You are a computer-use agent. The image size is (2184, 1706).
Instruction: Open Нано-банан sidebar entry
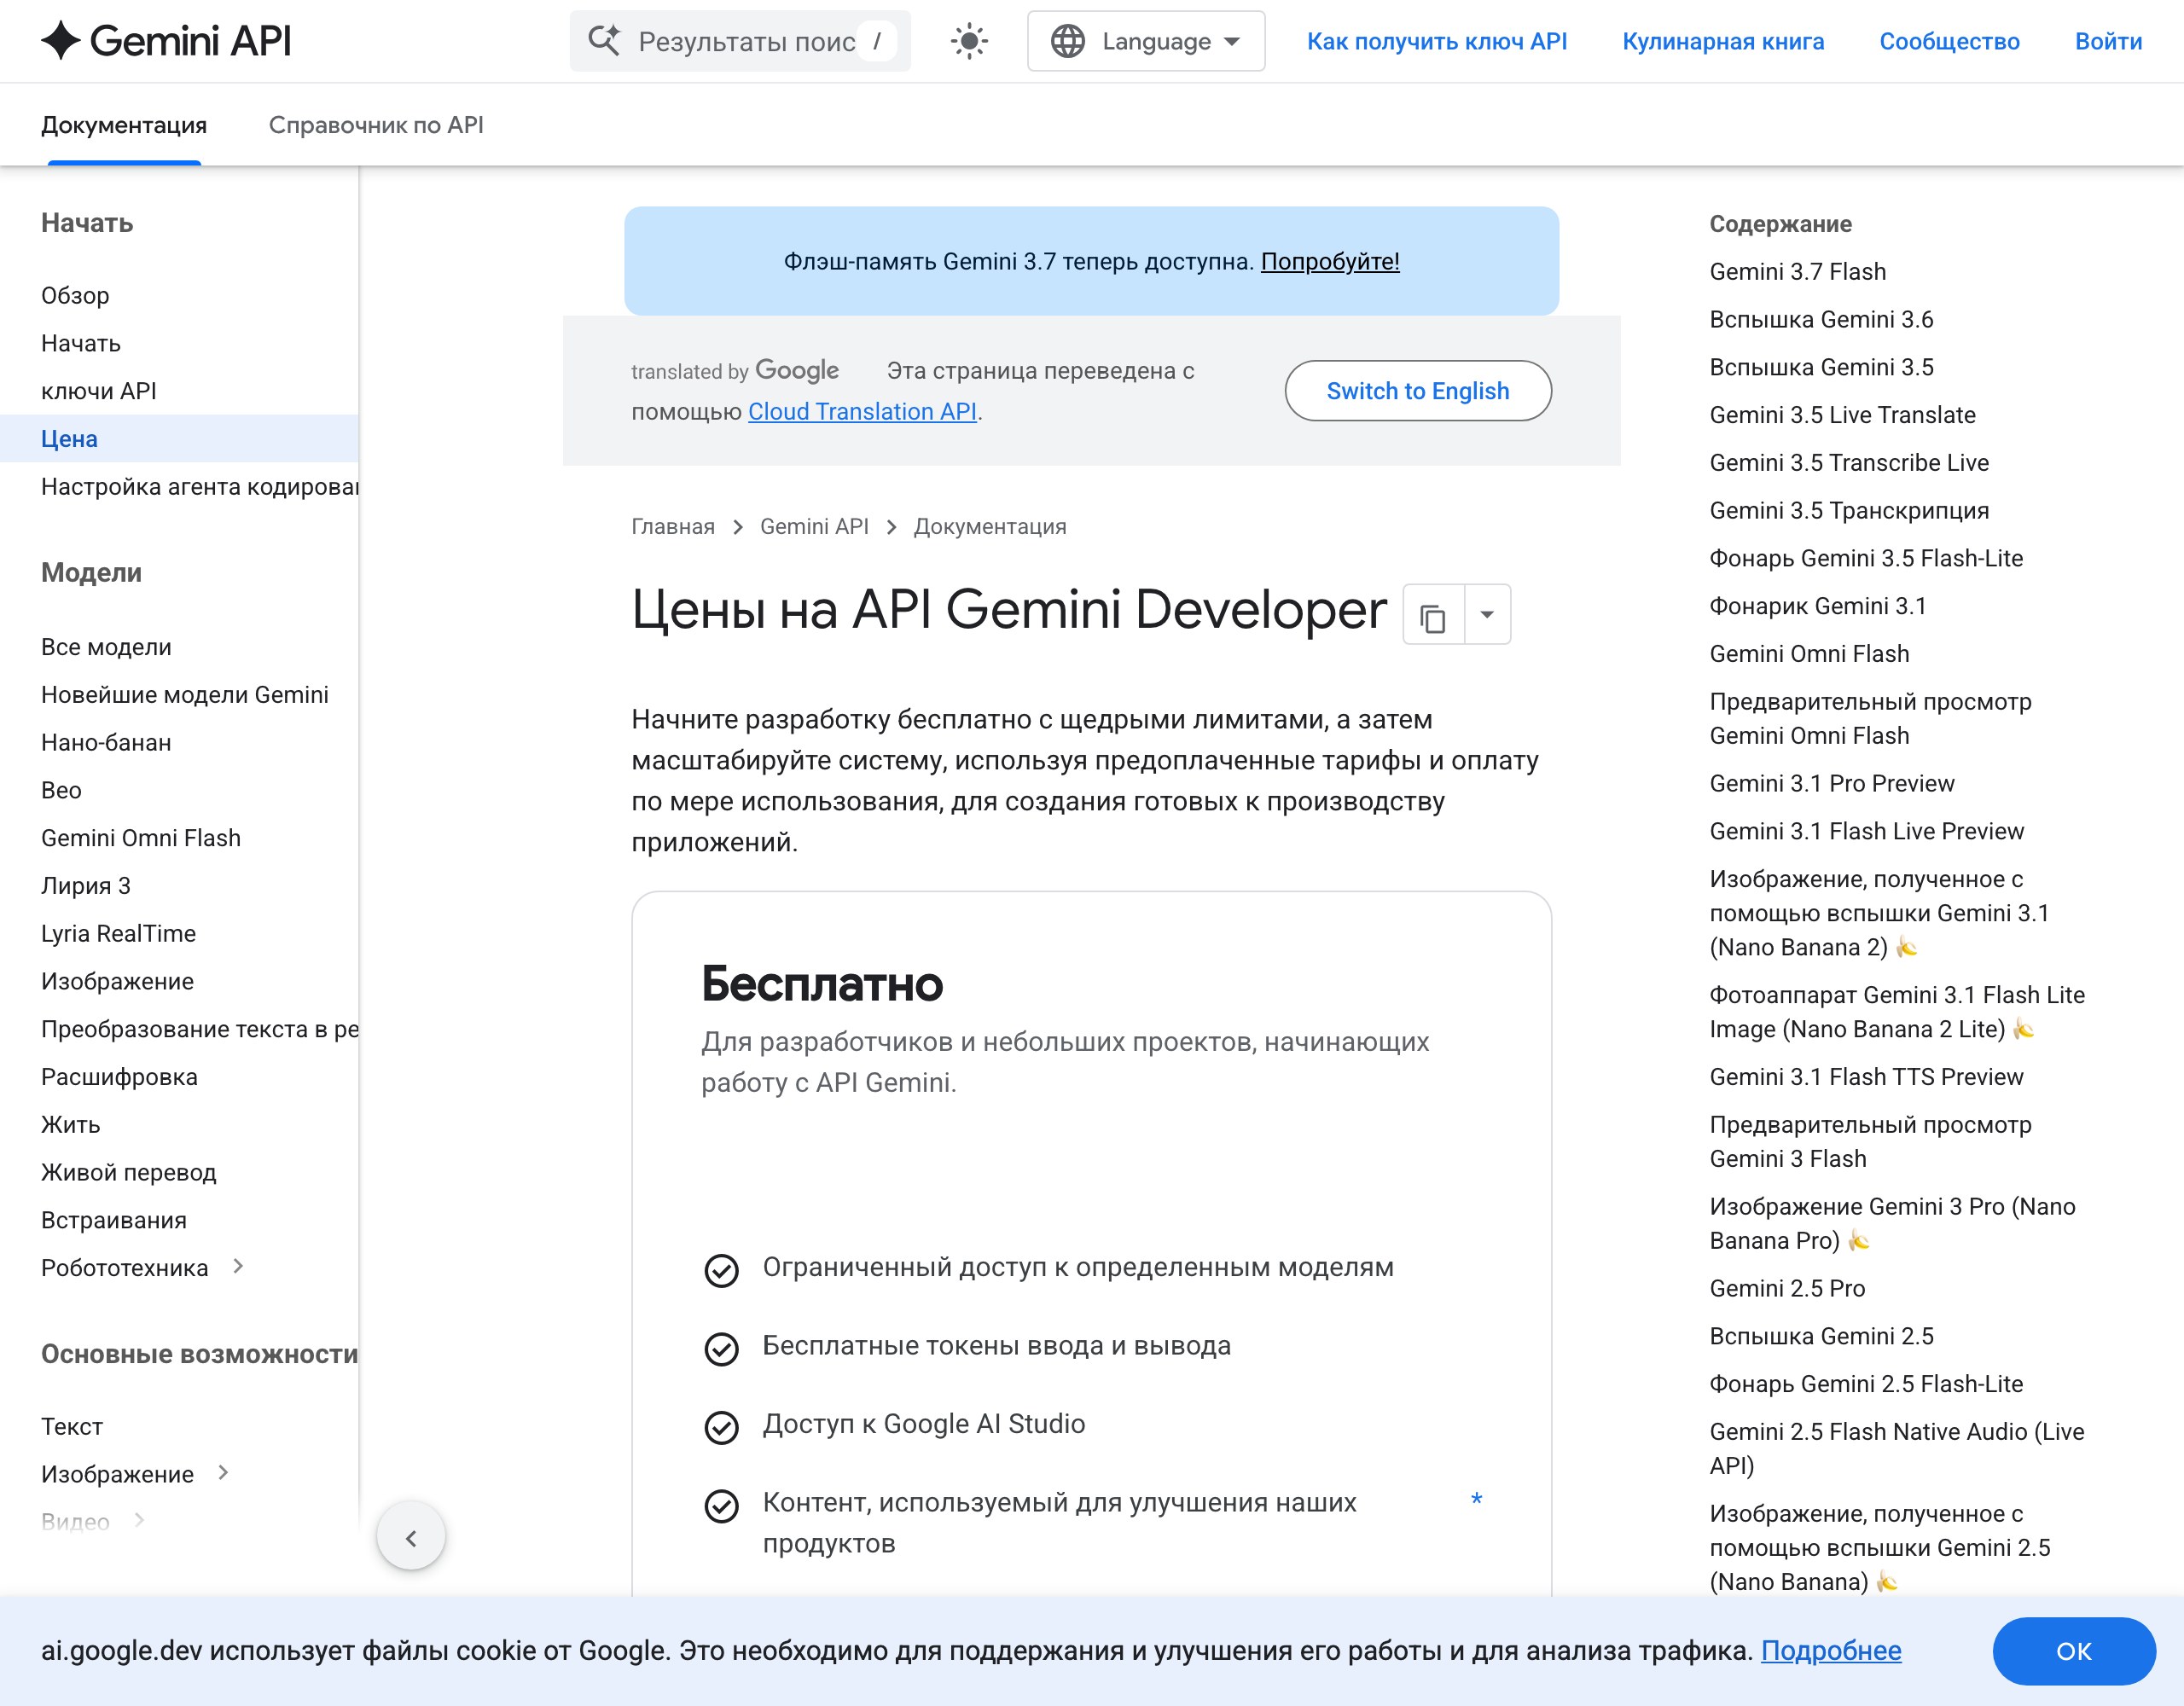point(106,743)
